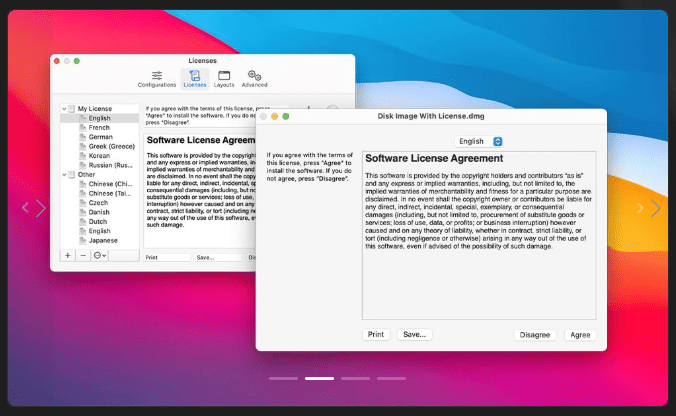Open the Layouts pane in the toolbar
This screenshot has height=416, width=676.
224,79
